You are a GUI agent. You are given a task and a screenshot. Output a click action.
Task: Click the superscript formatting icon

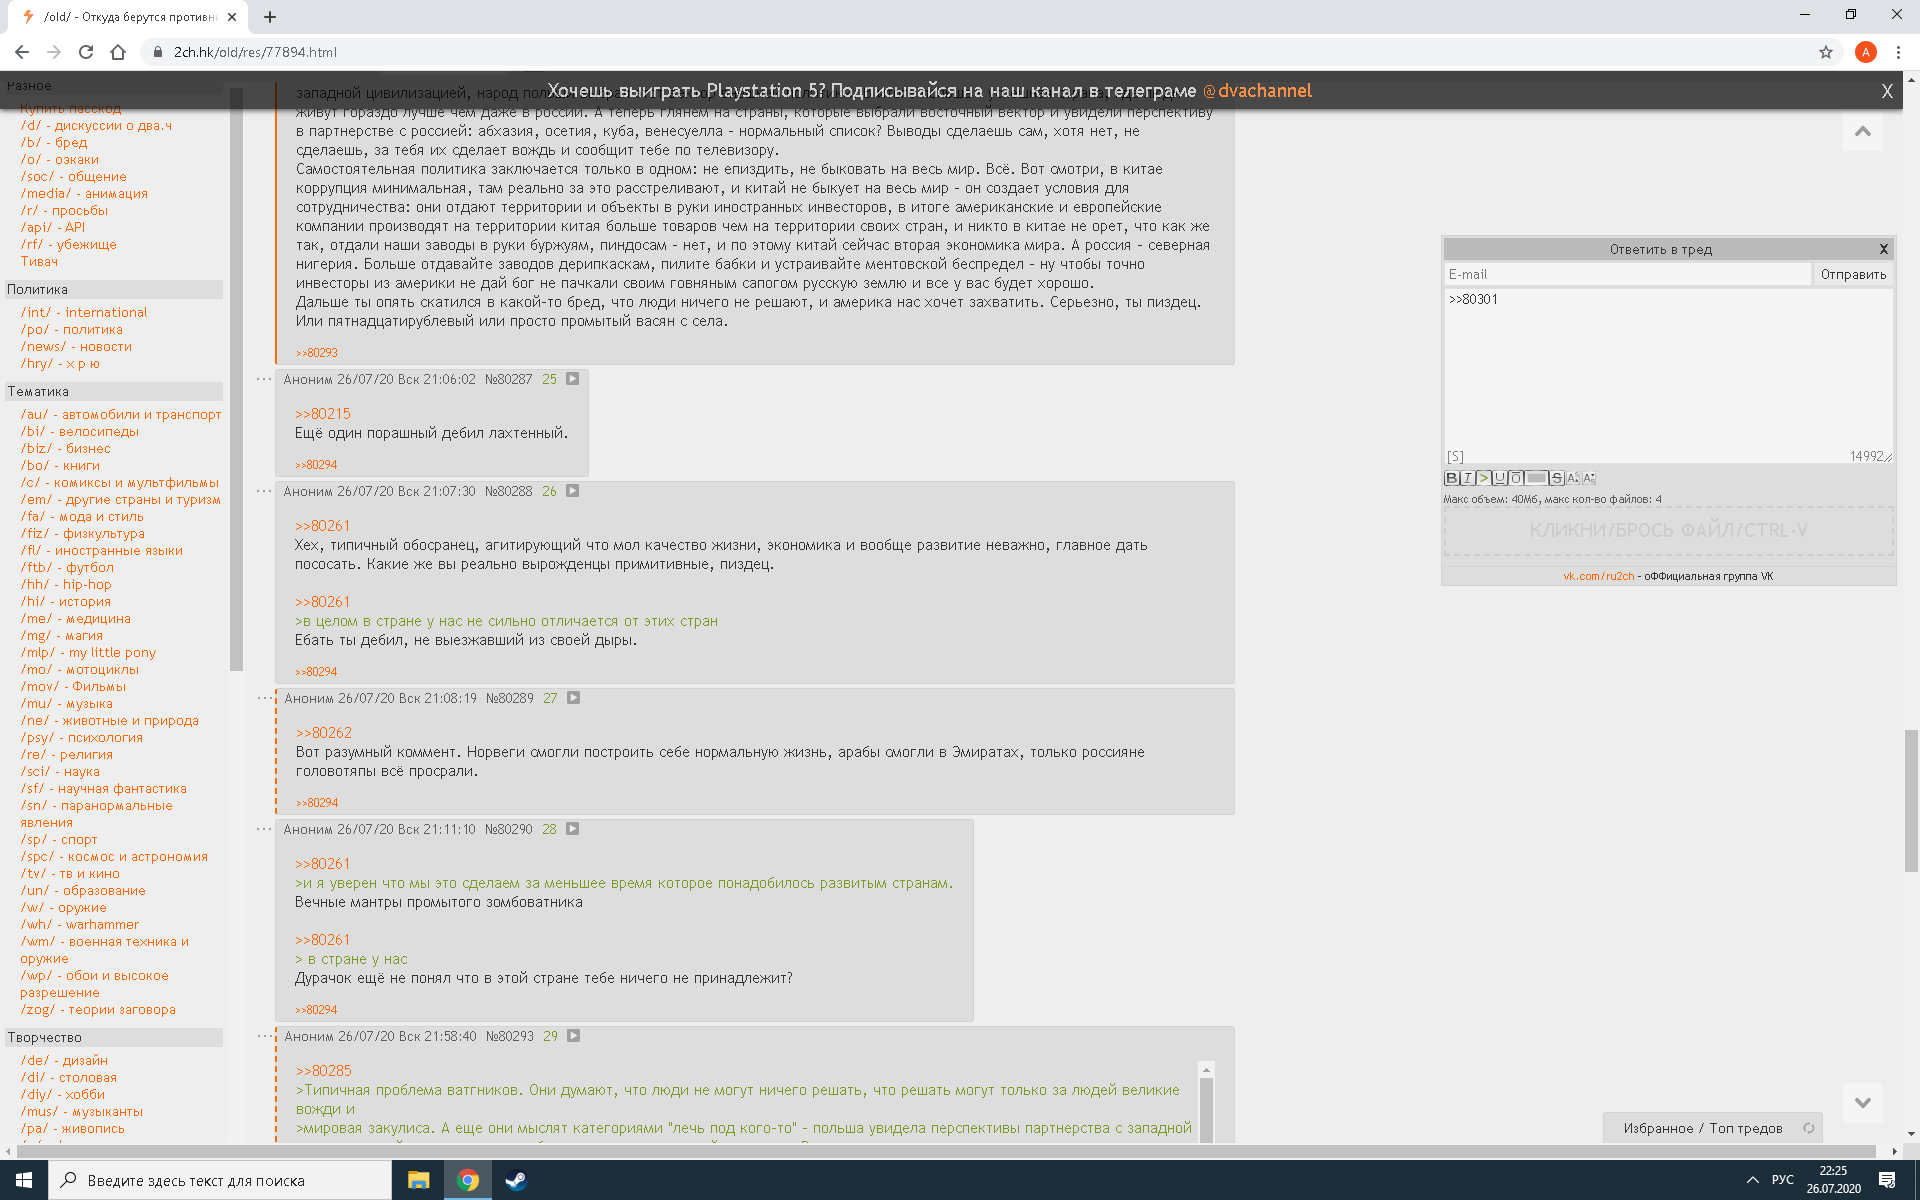(1573, 478)
